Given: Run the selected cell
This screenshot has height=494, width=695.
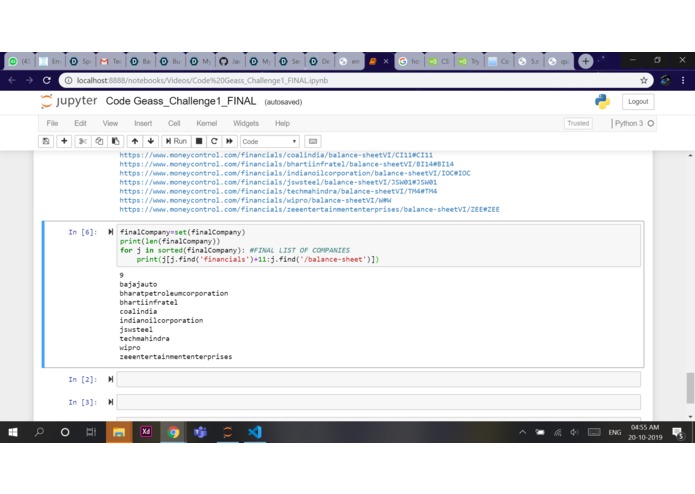Looking at the screenshot, I should tap(176, 141).
